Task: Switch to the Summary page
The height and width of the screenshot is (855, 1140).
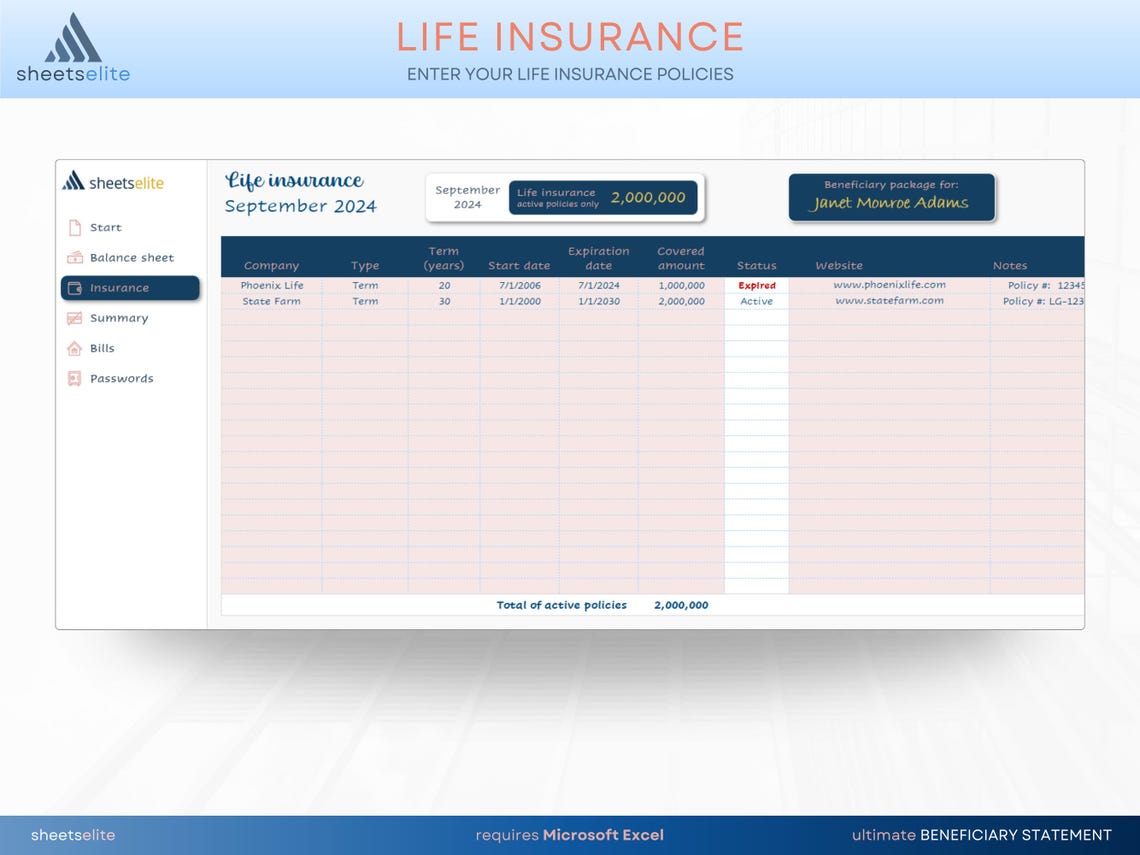Action: pyautogui.click(x=120, y=317)
